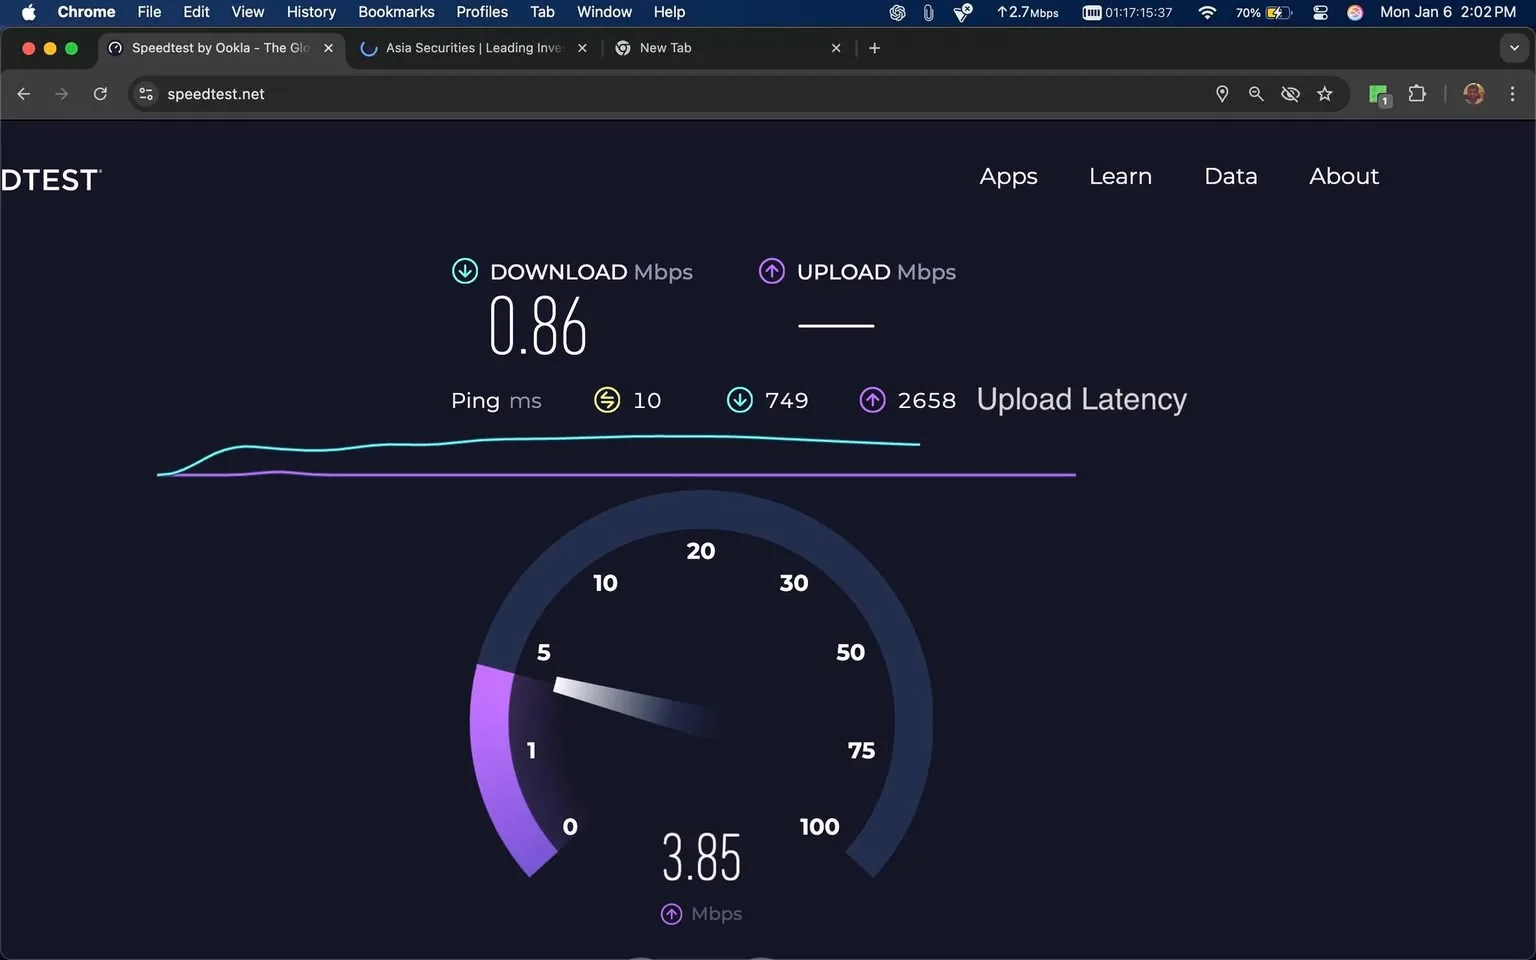Screen dimensions: 1536x960
Task: Open the Bookmarks menu
Action: [x=396, y=12]
